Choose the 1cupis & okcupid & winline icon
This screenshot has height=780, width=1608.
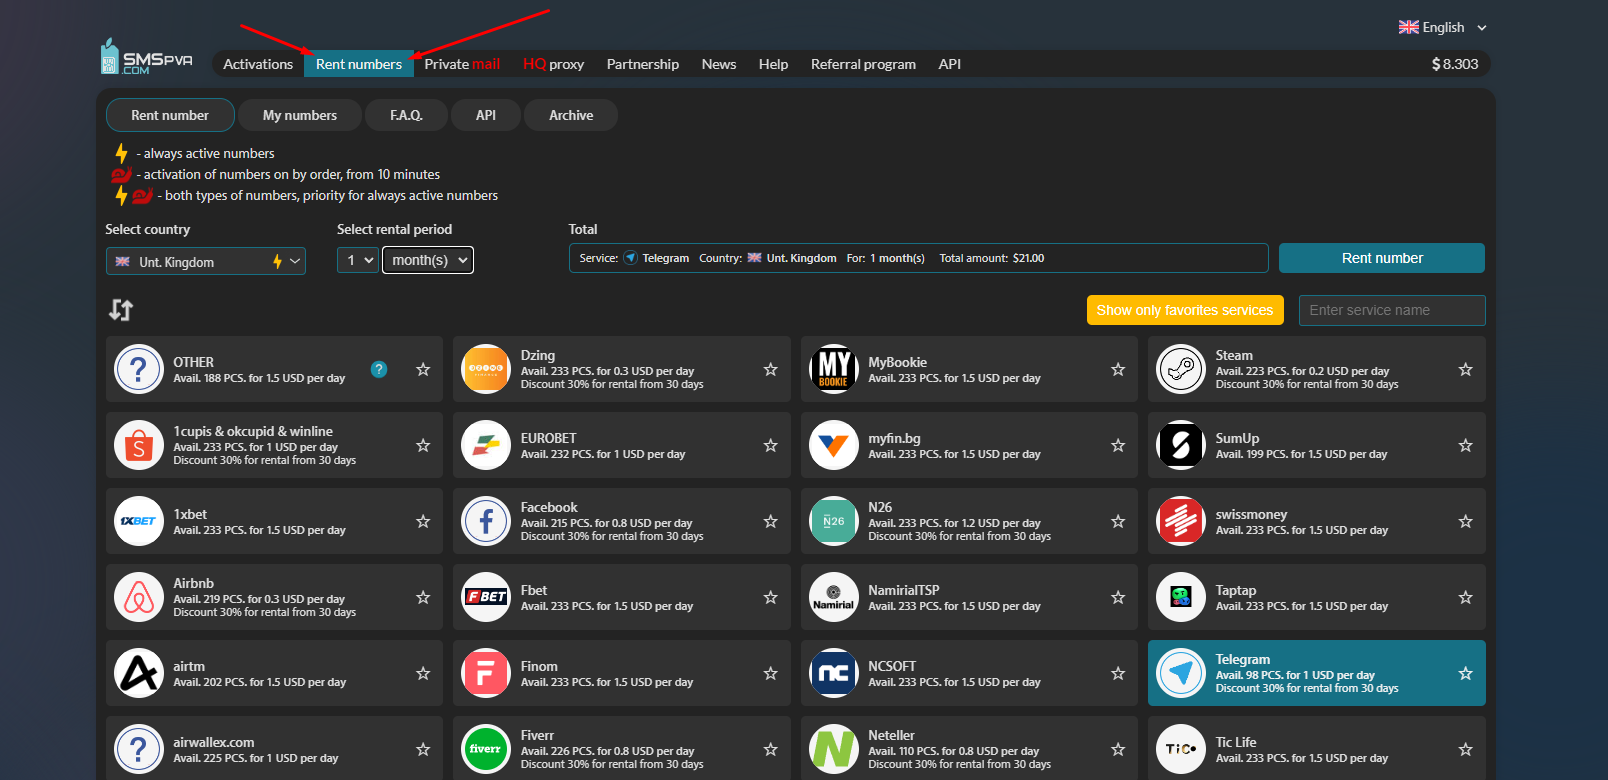click(x=139, y=445)
